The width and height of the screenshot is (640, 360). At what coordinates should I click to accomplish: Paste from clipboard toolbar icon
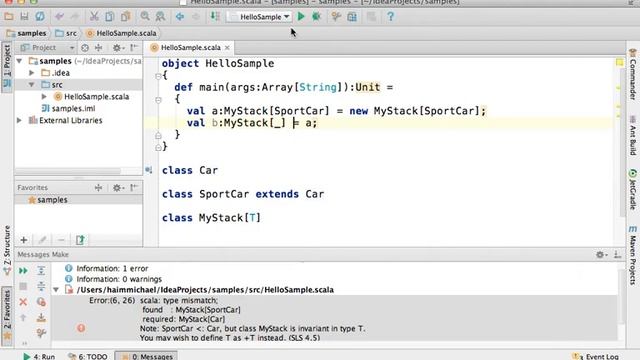click(x=126, y=17)
